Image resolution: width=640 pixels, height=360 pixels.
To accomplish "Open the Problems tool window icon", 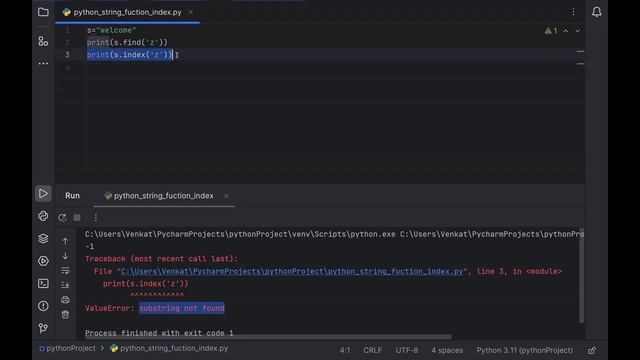I will tap(43, 306).
